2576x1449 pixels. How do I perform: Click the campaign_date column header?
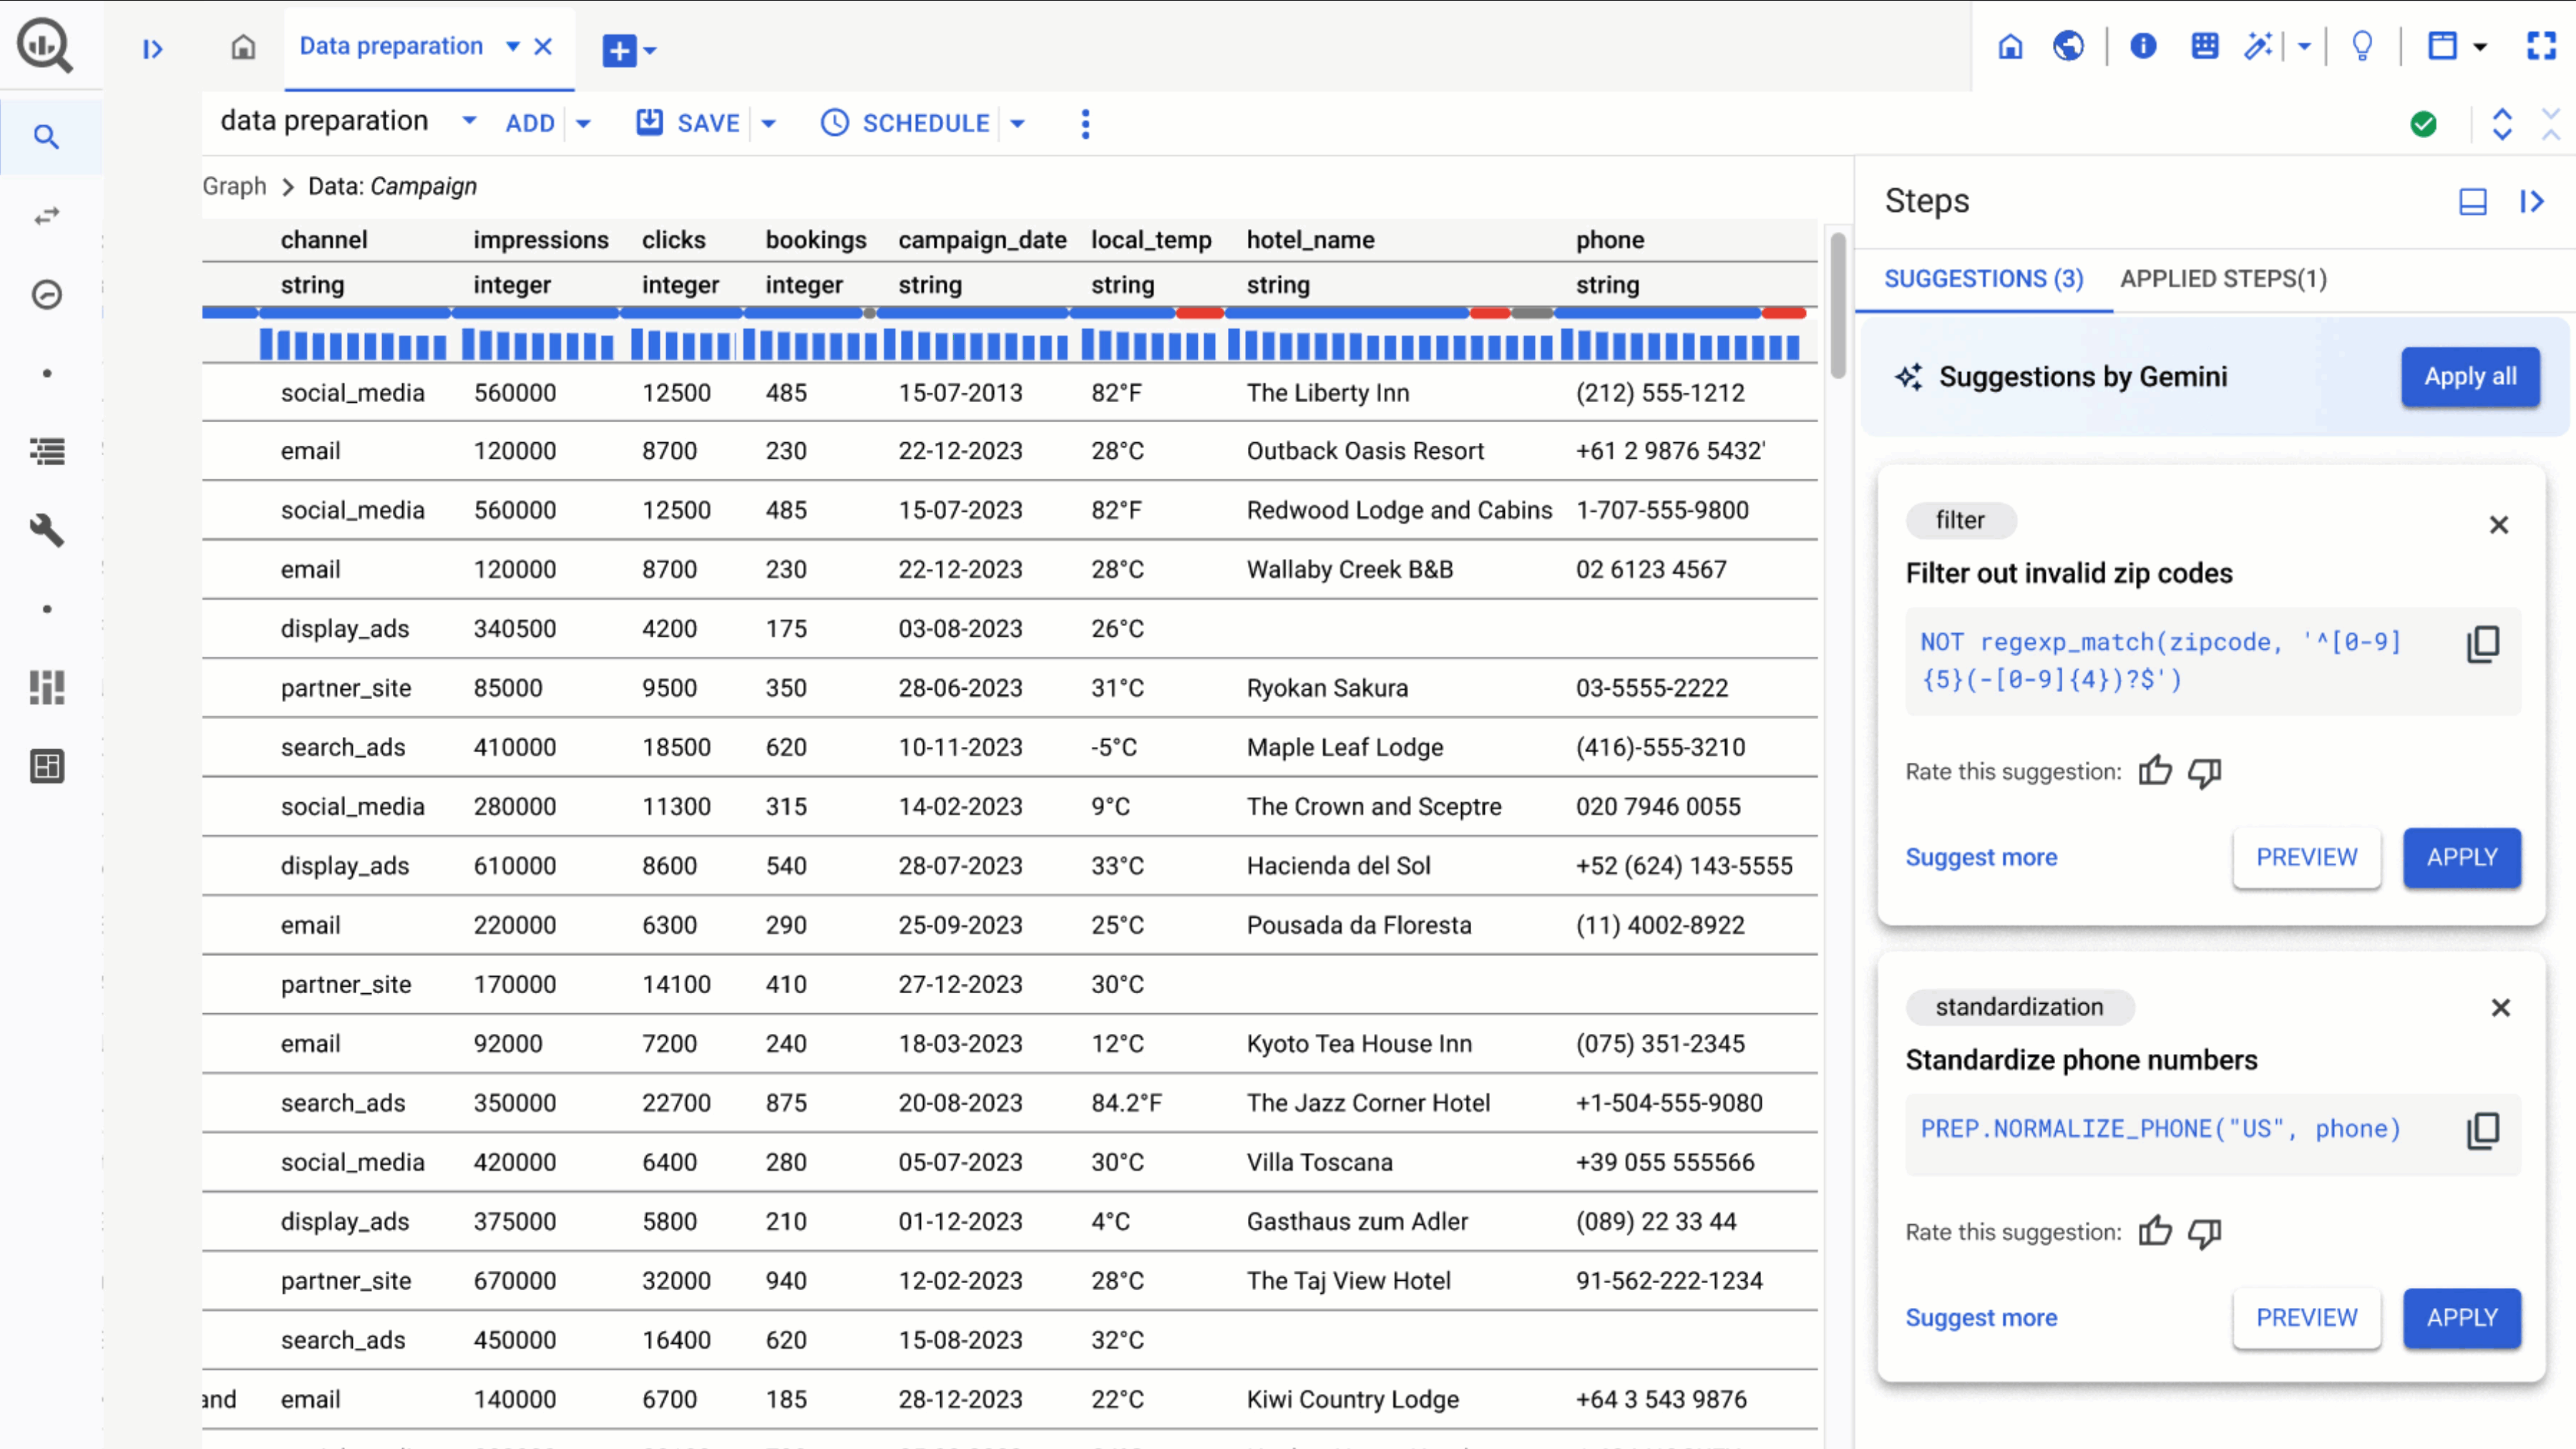(980, 239)
